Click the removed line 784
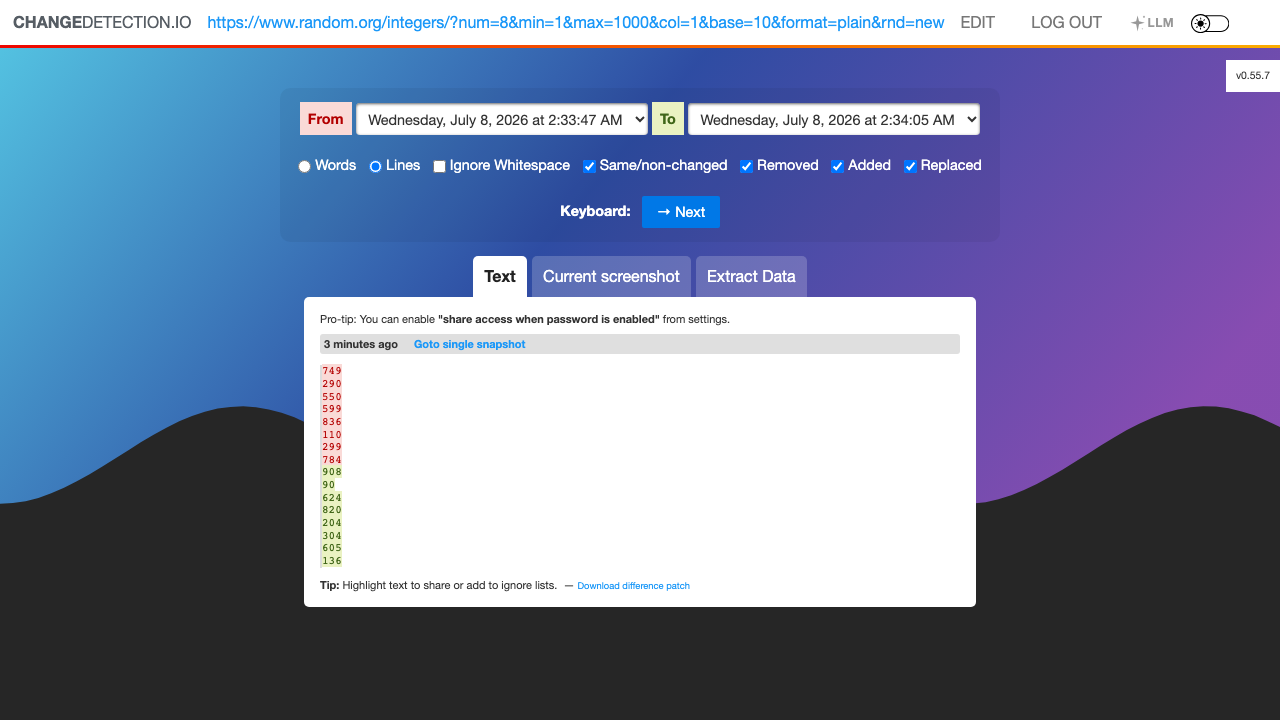This screenshot has height=720, width=1280. [x=332, y=460]
